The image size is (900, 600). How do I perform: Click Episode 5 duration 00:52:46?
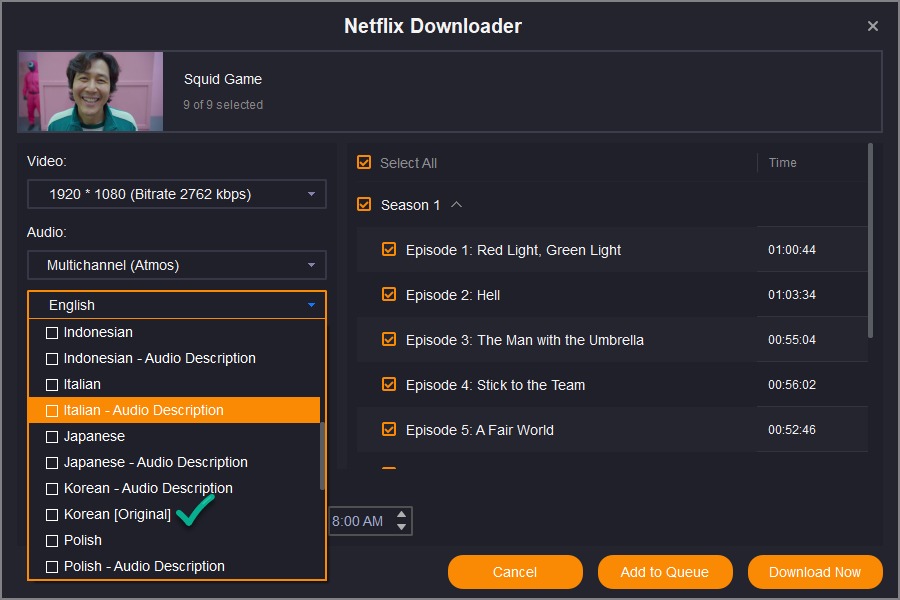[x=792, y=429]
